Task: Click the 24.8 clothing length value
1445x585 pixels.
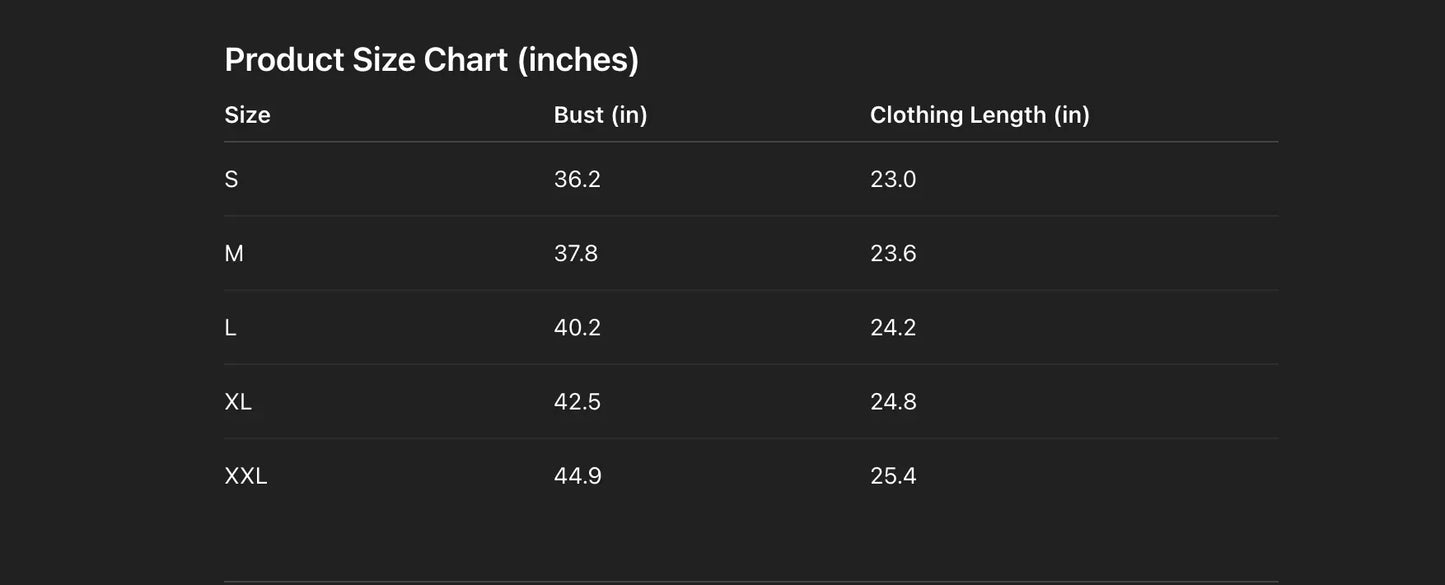Action: [x=893, y=401]
